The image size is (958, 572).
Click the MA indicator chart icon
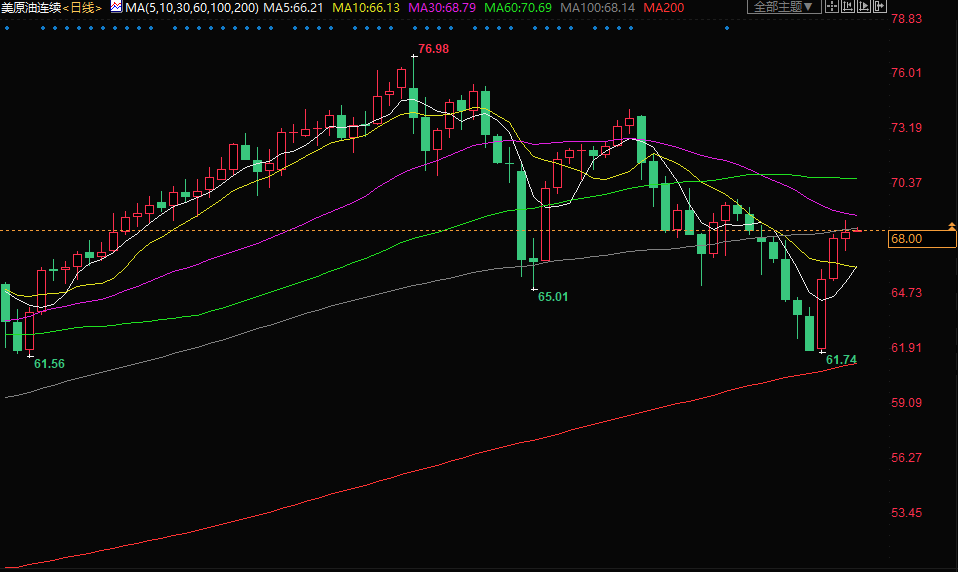(115, 7)
